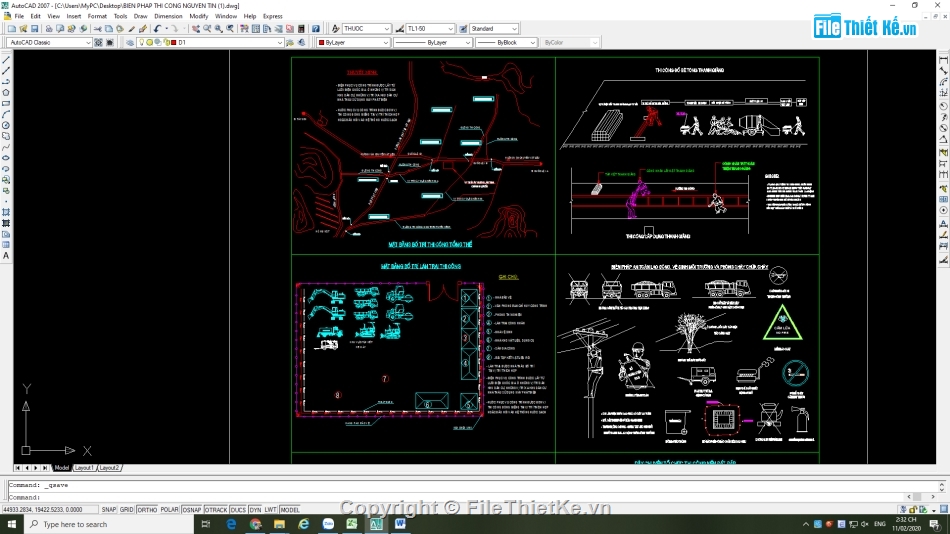Click the Plot printer icon

[x=49, y=28]
